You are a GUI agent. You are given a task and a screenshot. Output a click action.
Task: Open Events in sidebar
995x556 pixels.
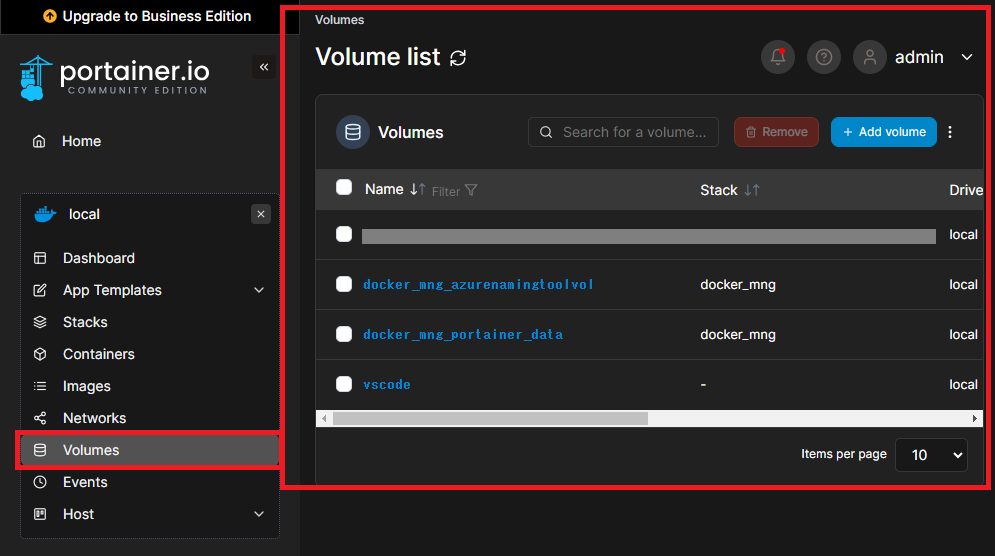pyautogui.click(x=85, y=482)
